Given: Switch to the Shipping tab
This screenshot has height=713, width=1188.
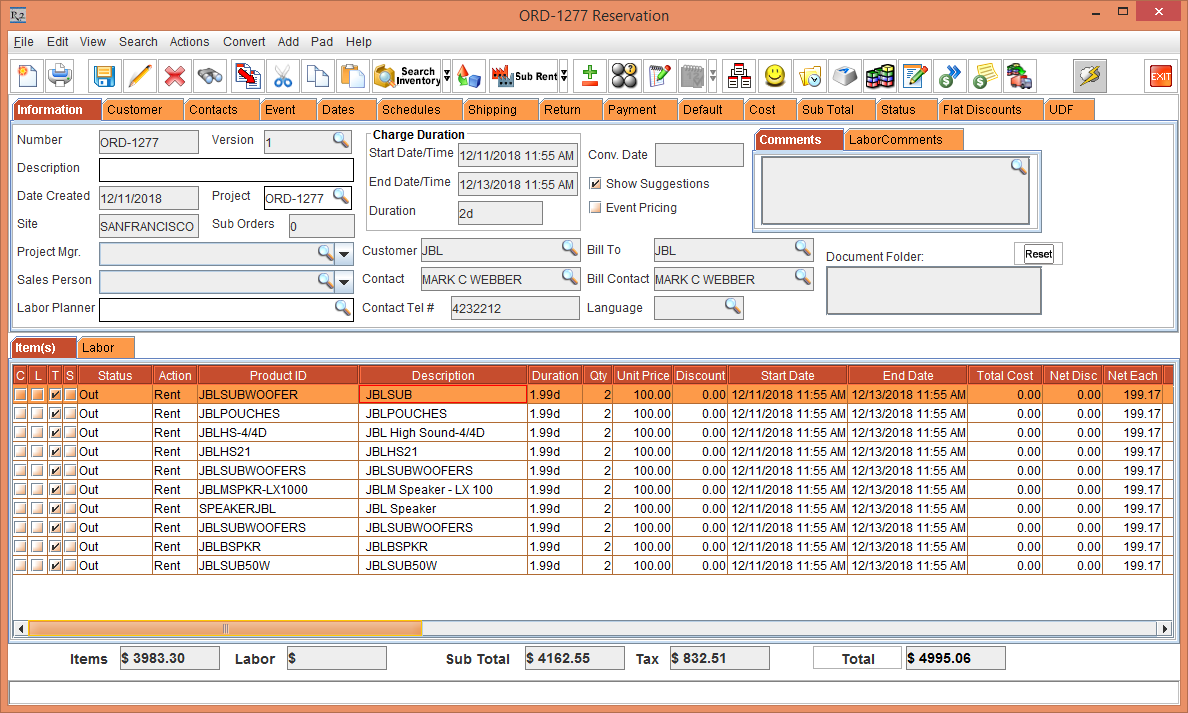Looking at the screenshot, I should 492,110.
